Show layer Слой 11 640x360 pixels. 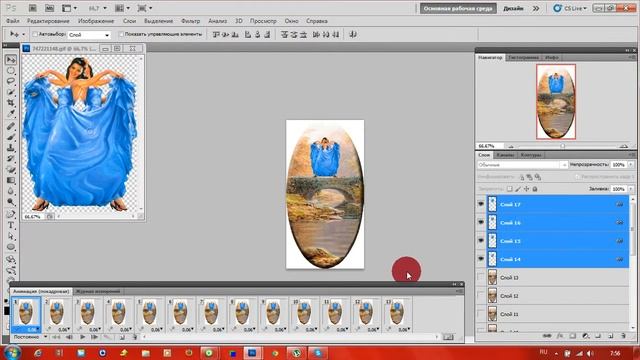(481, 314)
